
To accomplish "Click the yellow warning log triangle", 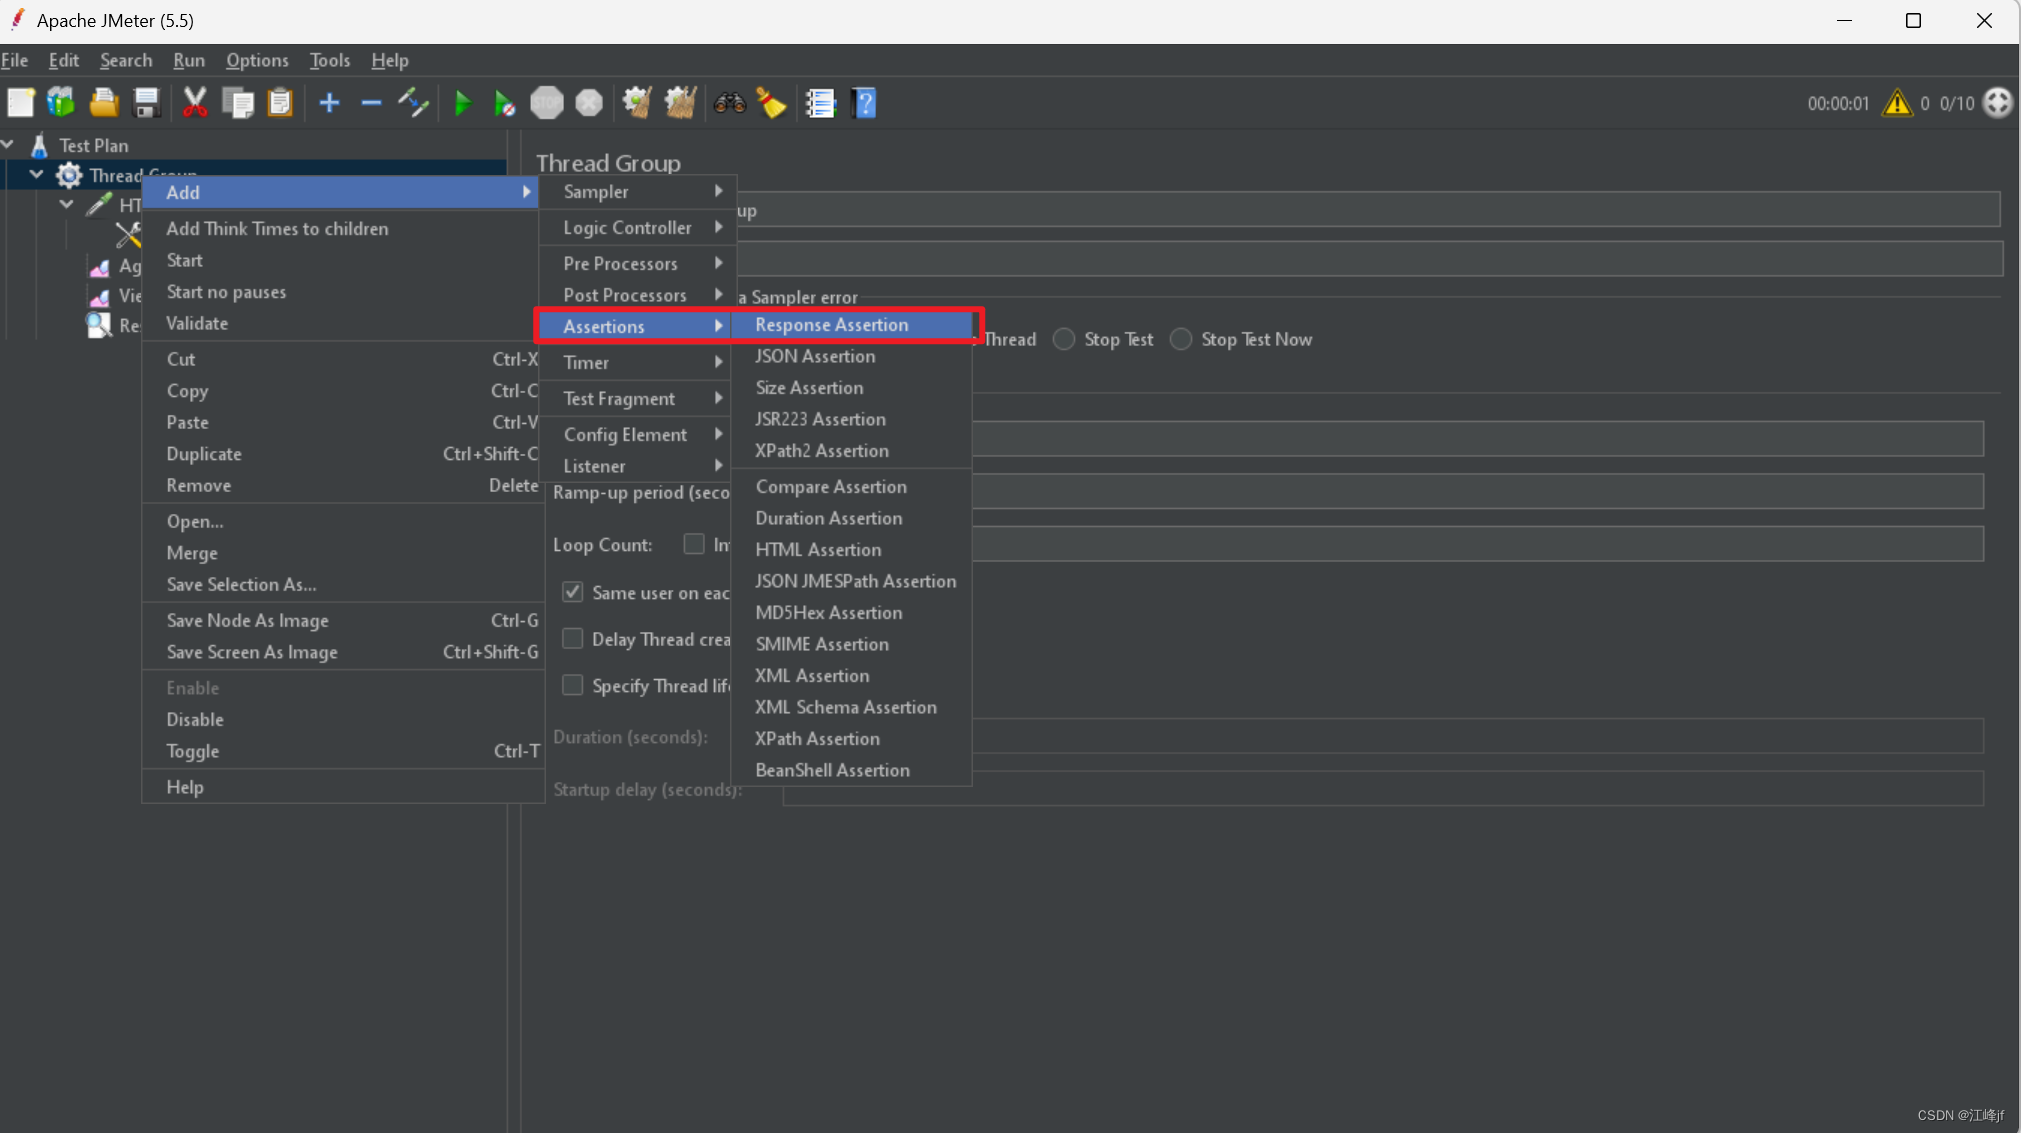I will pyautogui.click(x=1896, y=103).
